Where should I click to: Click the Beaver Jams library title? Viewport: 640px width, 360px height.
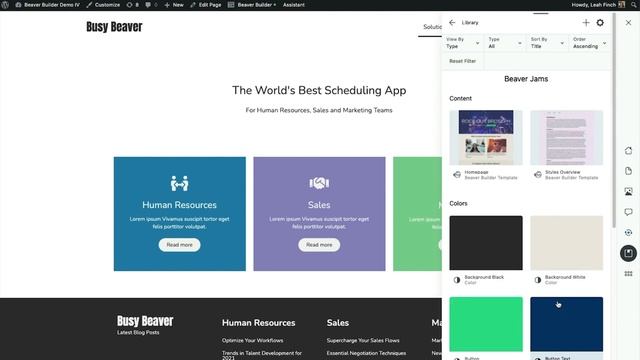click(526, 79)
